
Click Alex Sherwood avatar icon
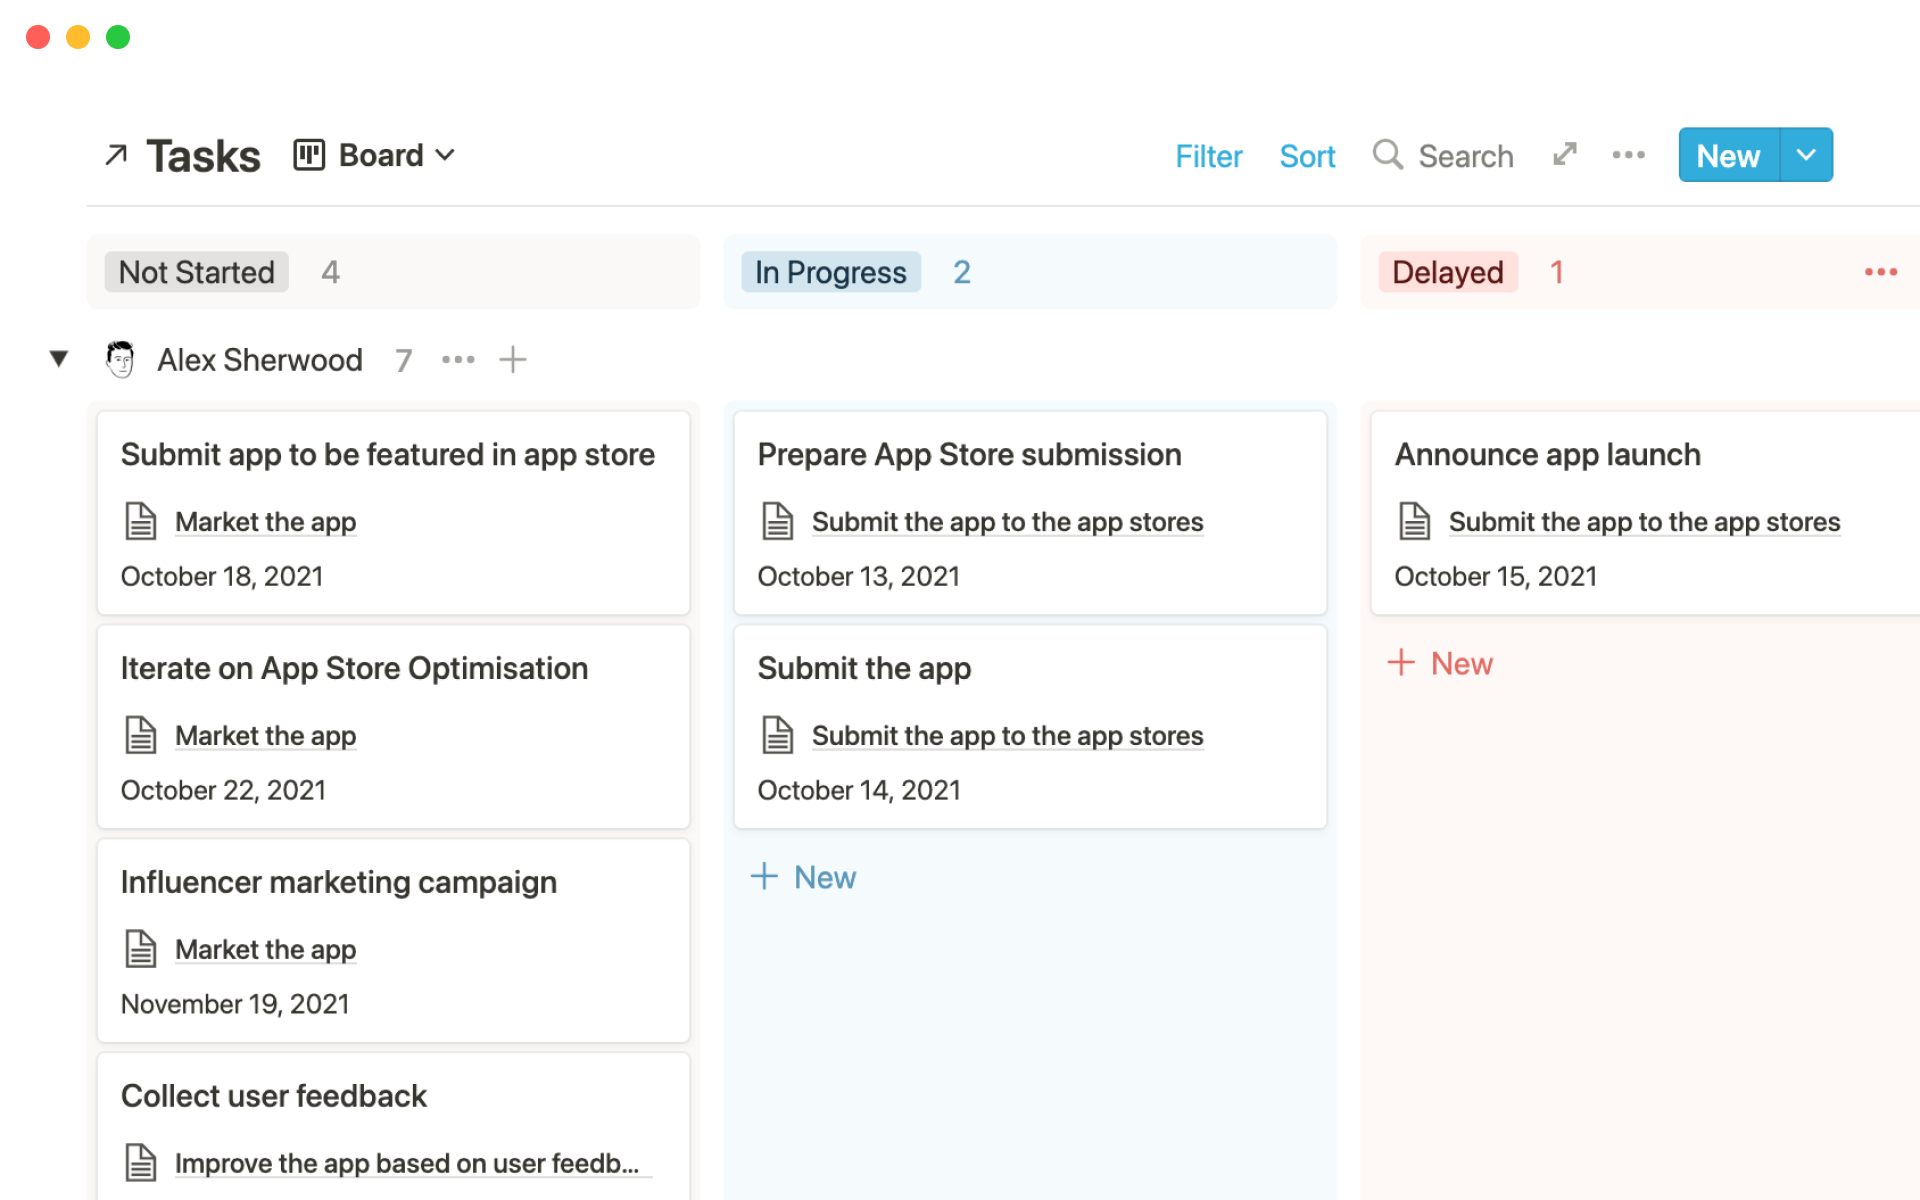[121, 360]
